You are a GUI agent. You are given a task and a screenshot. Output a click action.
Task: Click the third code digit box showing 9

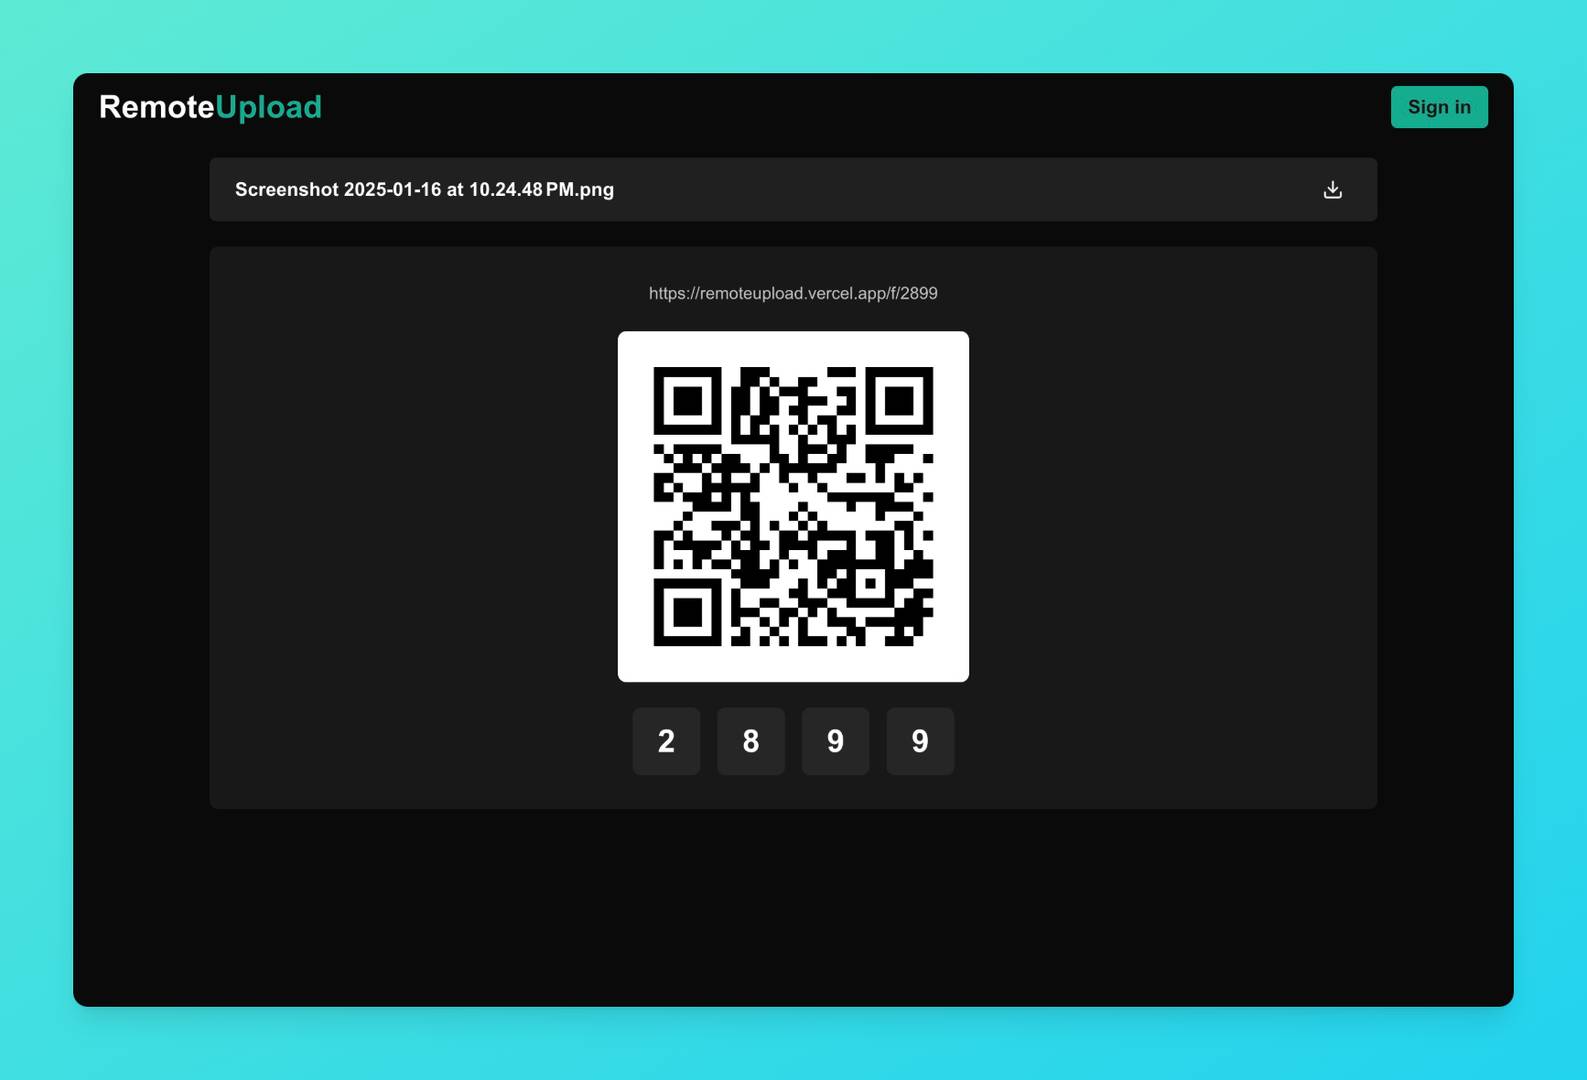pos(835,741)
